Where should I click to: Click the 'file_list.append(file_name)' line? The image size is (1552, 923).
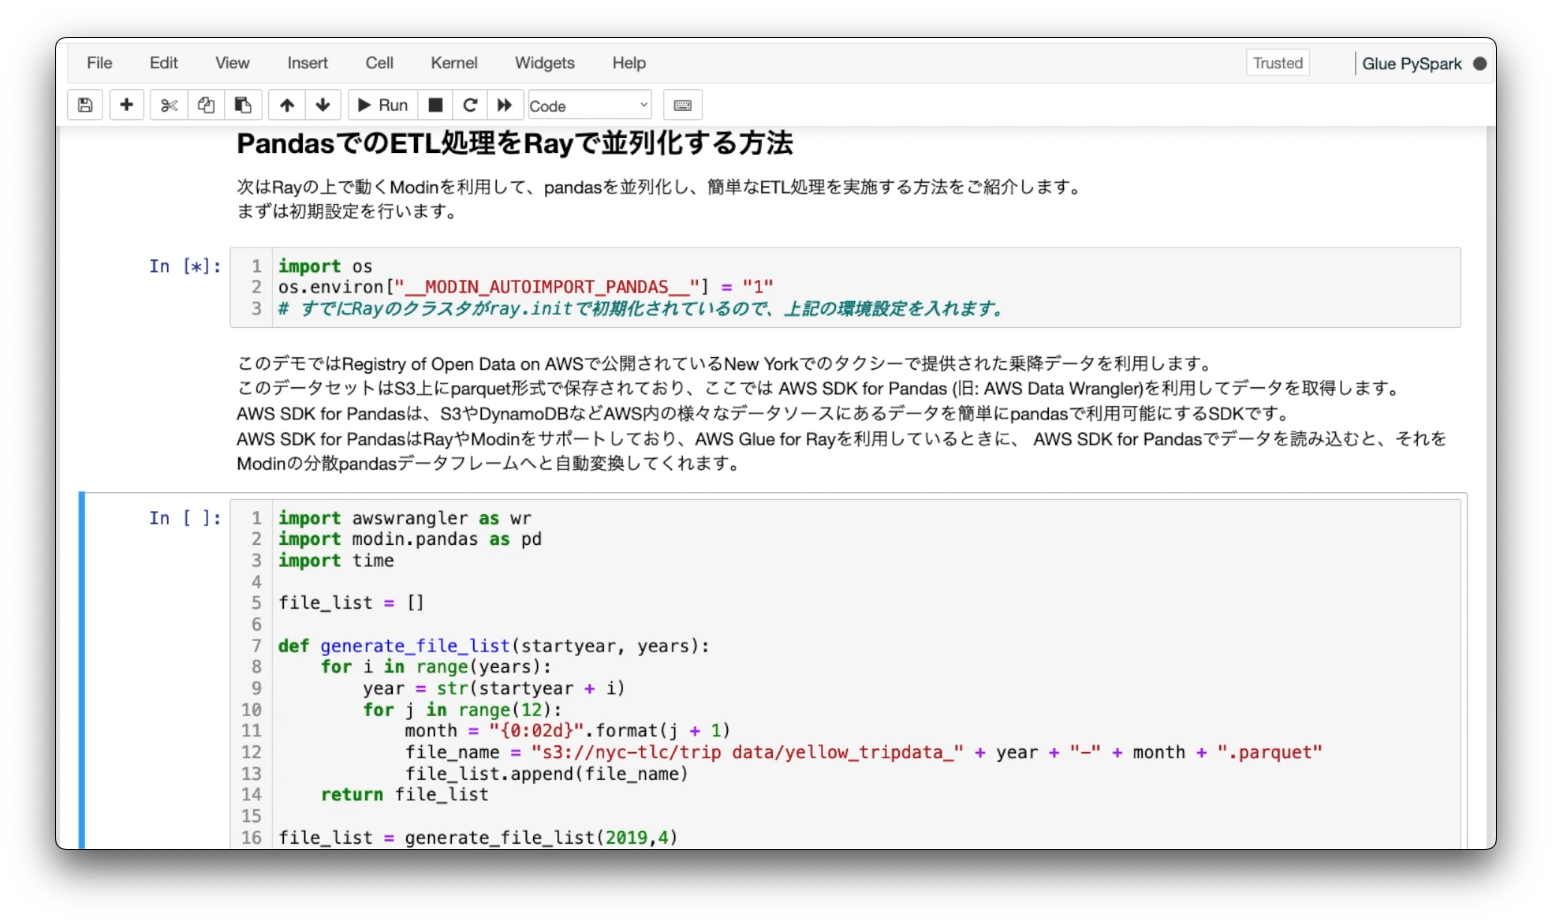click(547, 773)
